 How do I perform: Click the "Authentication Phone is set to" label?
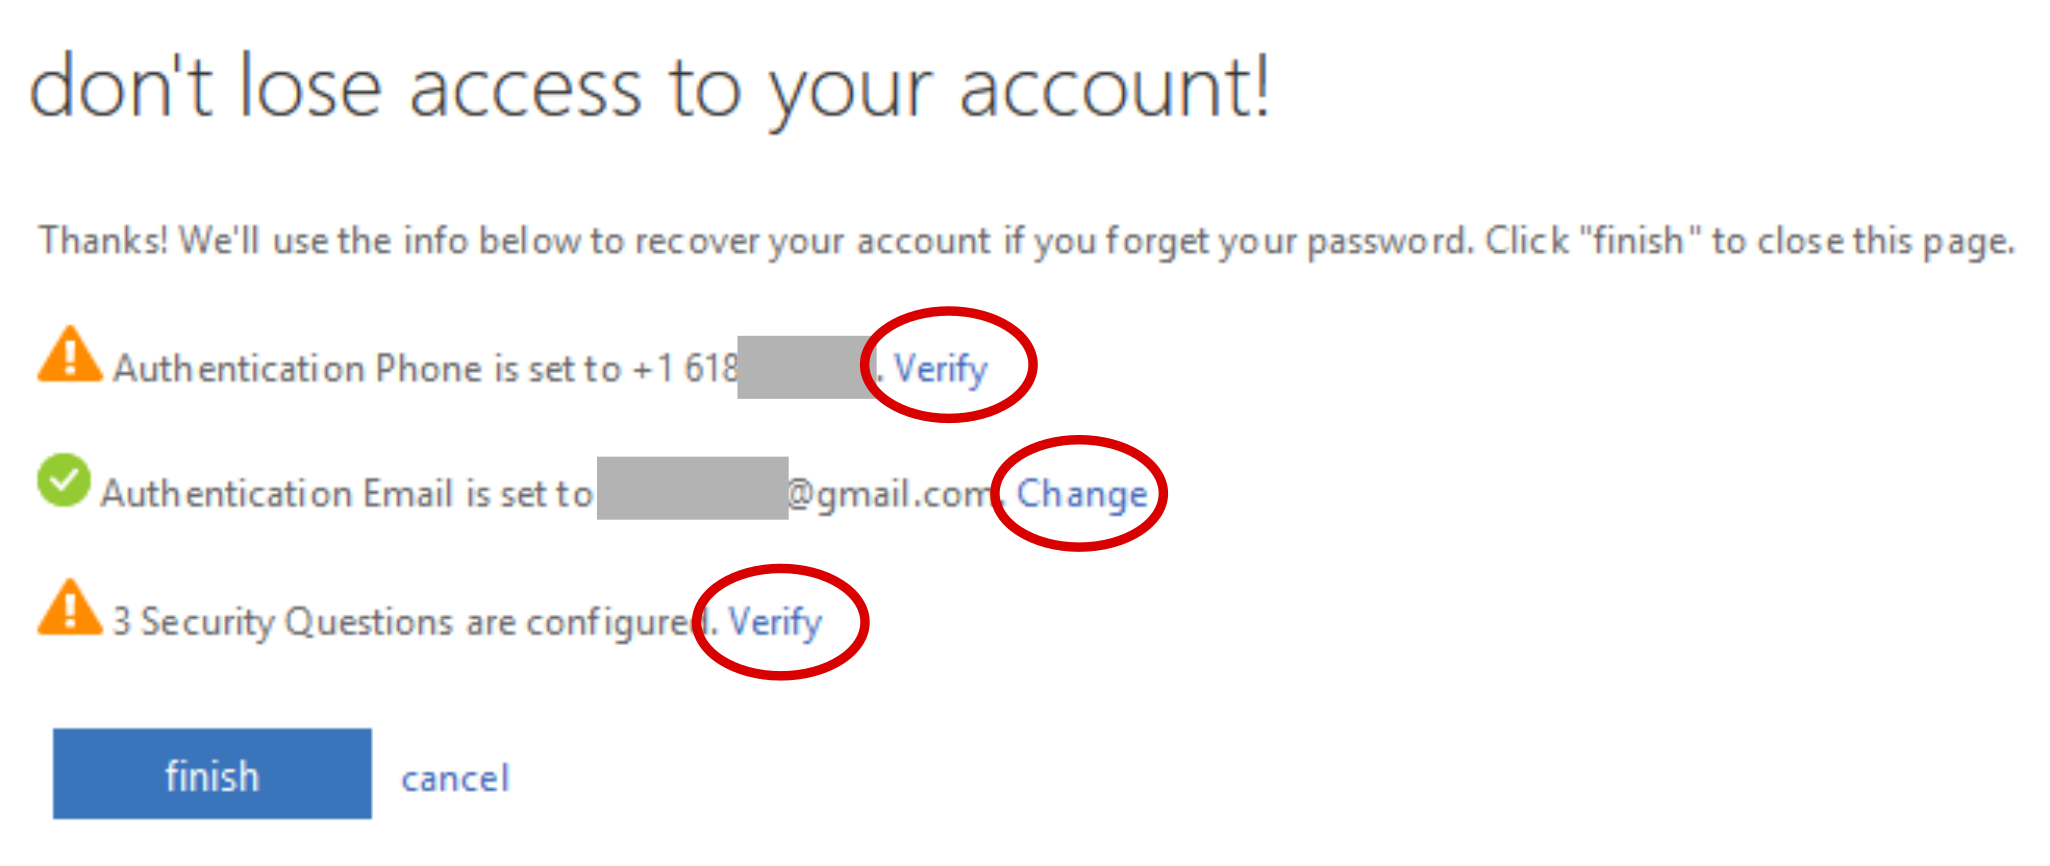pos(367,369)
